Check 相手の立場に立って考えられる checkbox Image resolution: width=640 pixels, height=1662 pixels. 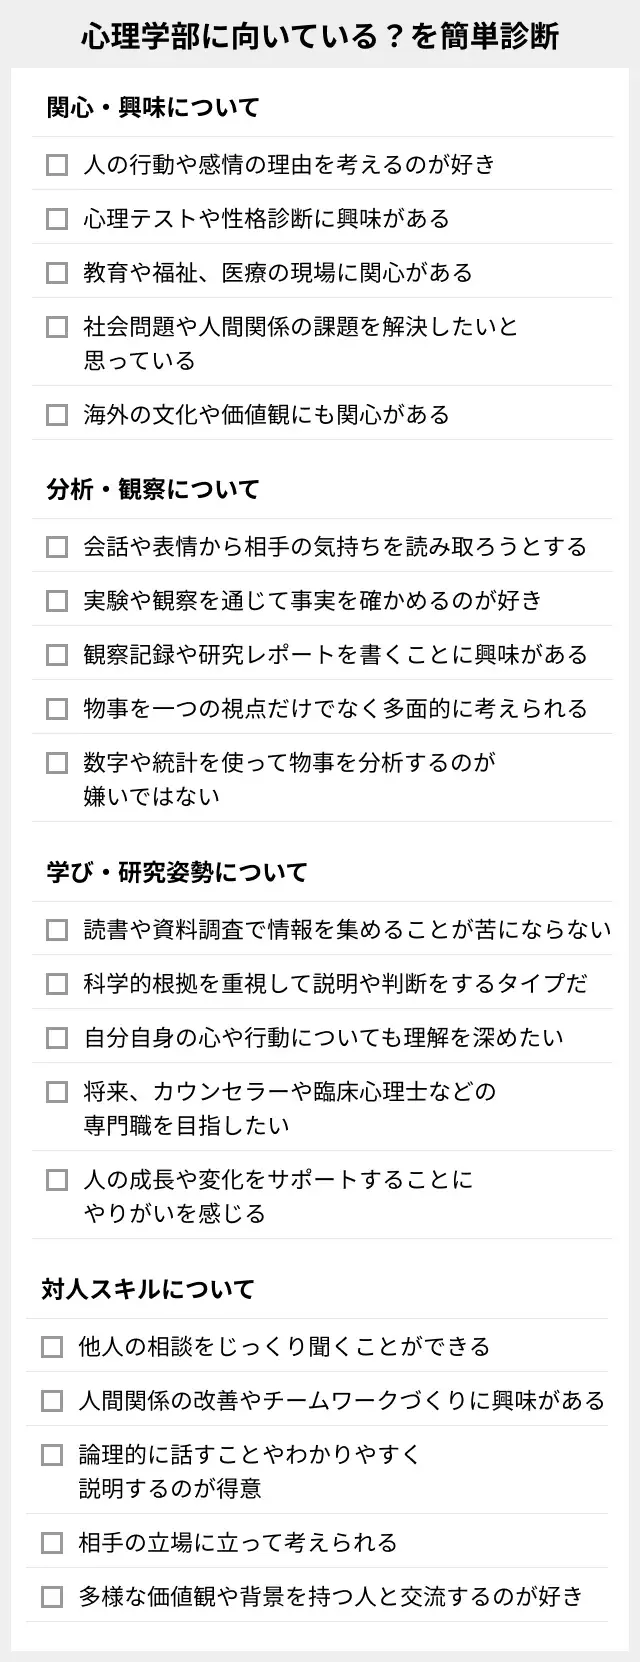52,1543
